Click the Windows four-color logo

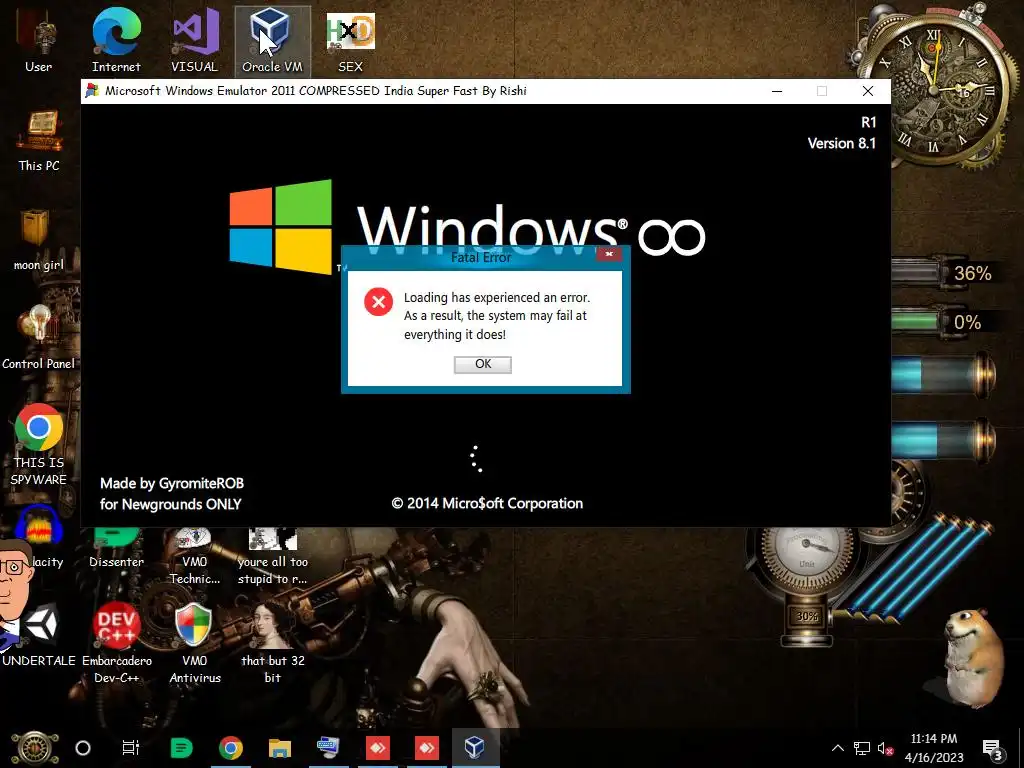pyautogui.click(x=281, y=226)
